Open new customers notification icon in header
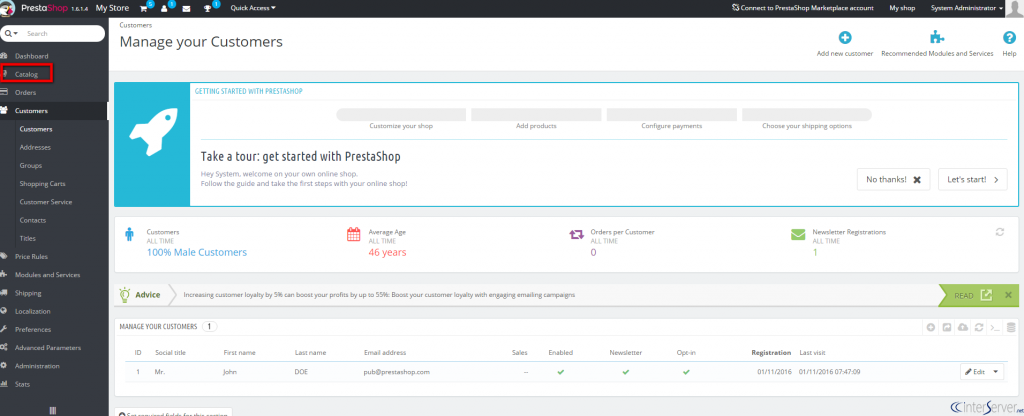 point(165,8)
